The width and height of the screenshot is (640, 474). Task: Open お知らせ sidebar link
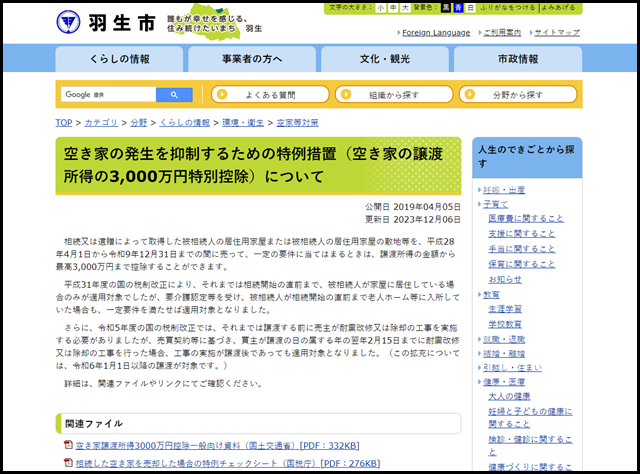click(505, 279)
